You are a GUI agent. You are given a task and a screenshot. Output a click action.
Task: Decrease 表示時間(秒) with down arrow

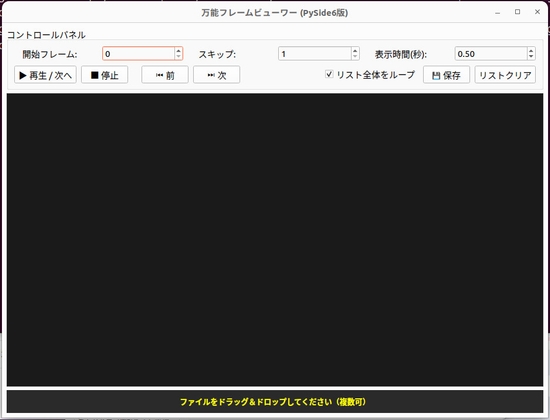click(x=531, y=56)
